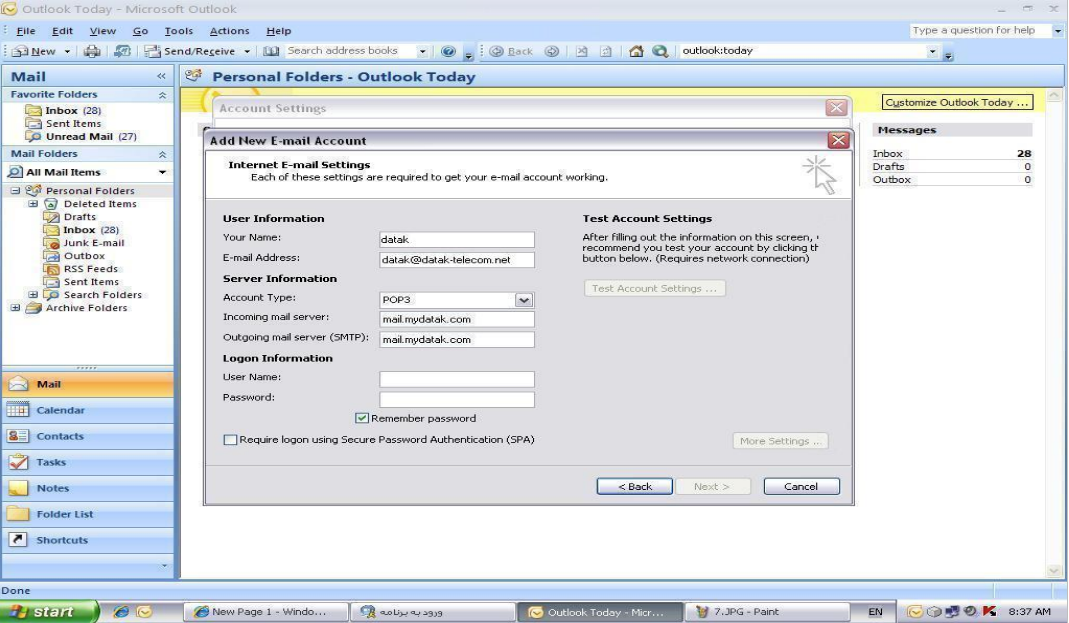Click the New mail toolbar button
Viewport: 1069px width, 623px height.
click(x=34, y=51)
